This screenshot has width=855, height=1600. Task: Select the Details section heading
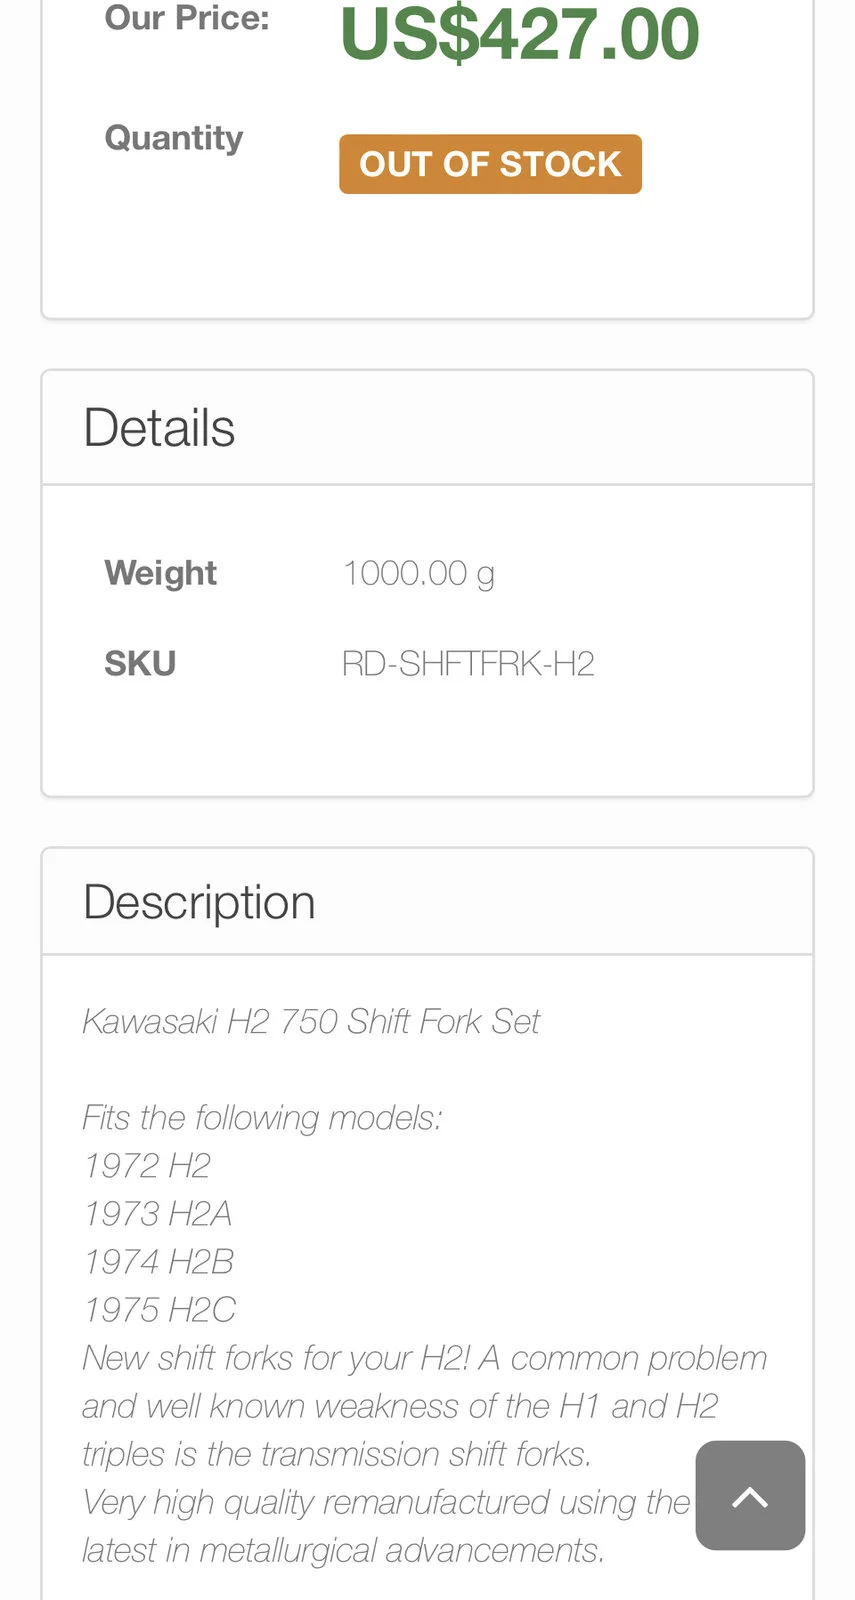click(159, 428)
